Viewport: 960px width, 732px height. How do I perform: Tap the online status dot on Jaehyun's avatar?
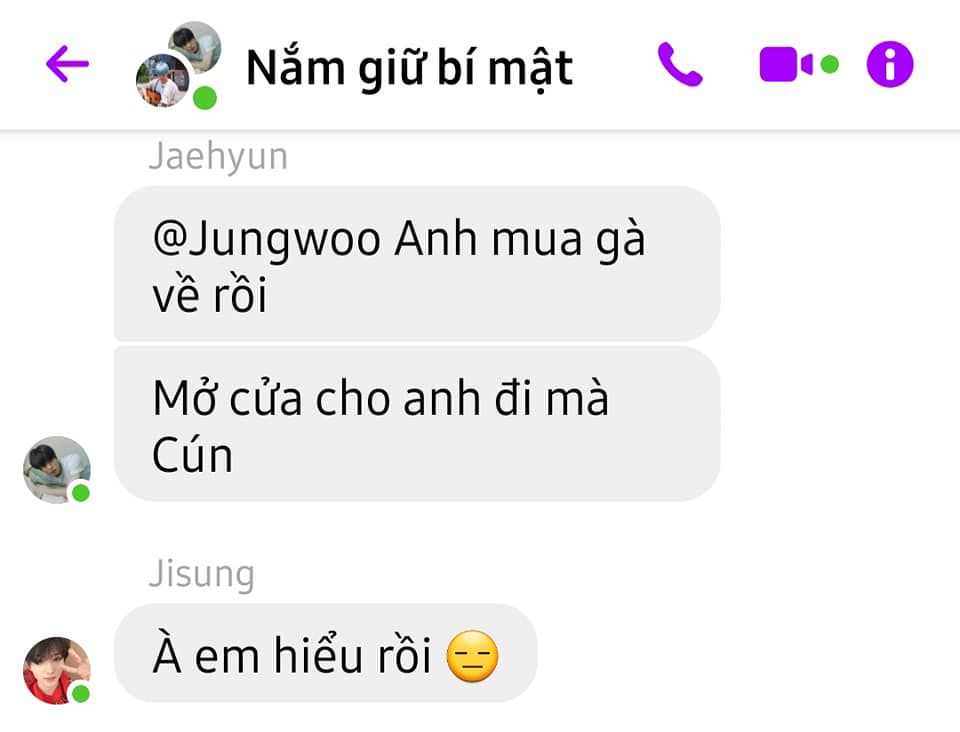(81, 493)
